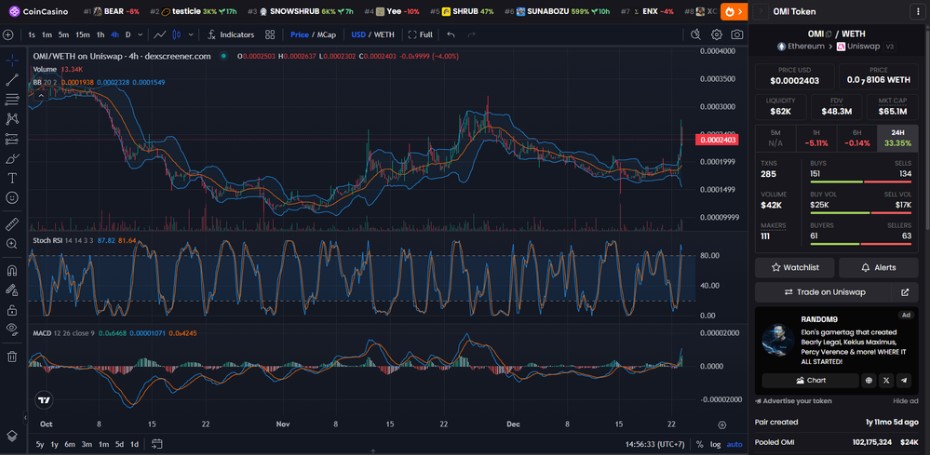
Task: Switch chart to MCap view
Action: click(326, 35)
